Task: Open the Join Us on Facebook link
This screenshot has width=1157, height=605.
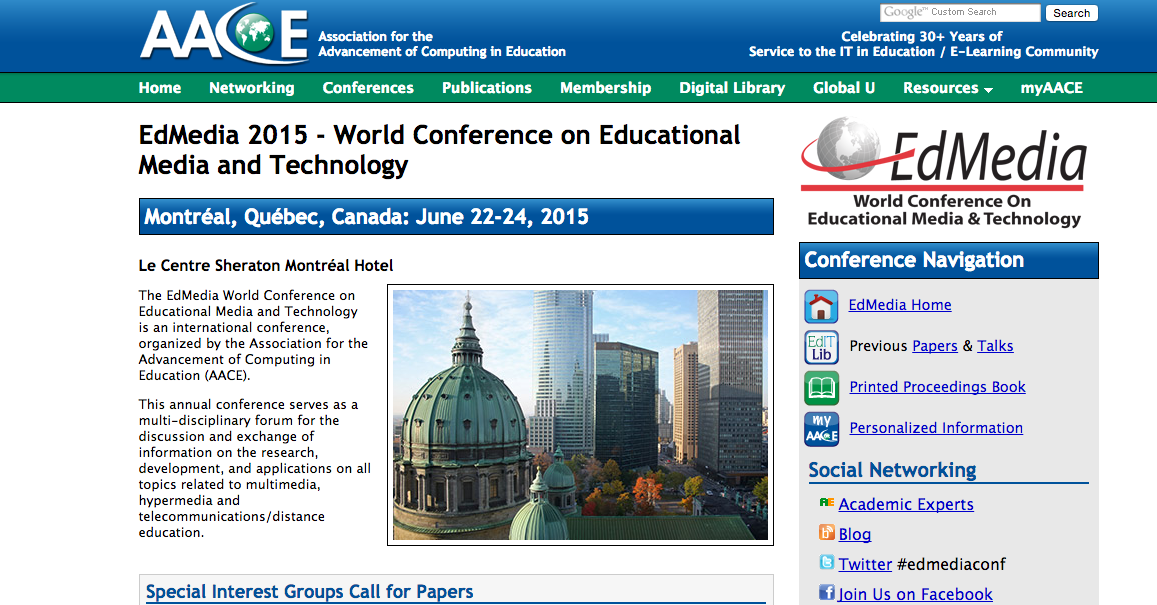Action: coord(915,595)
